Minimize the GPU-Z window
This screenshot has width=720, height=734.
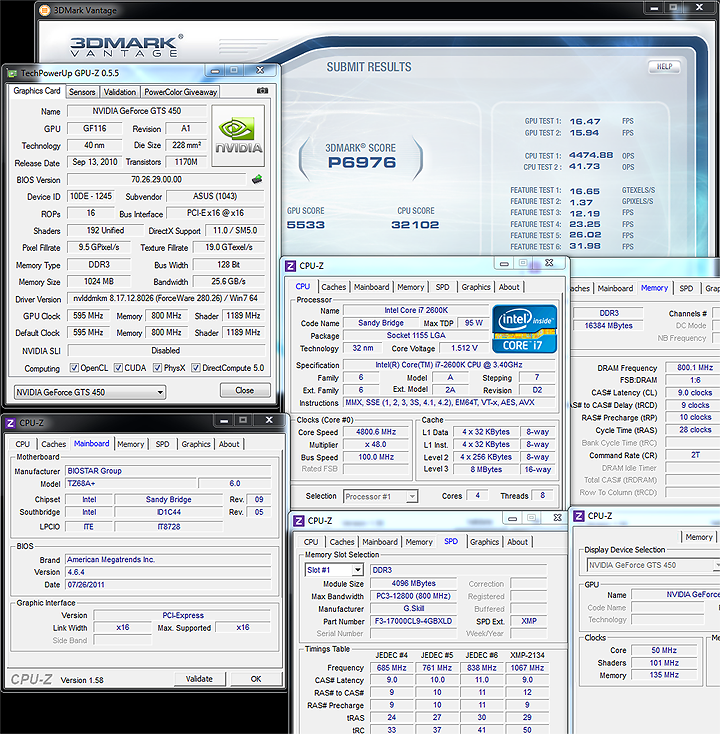(215, 71)
